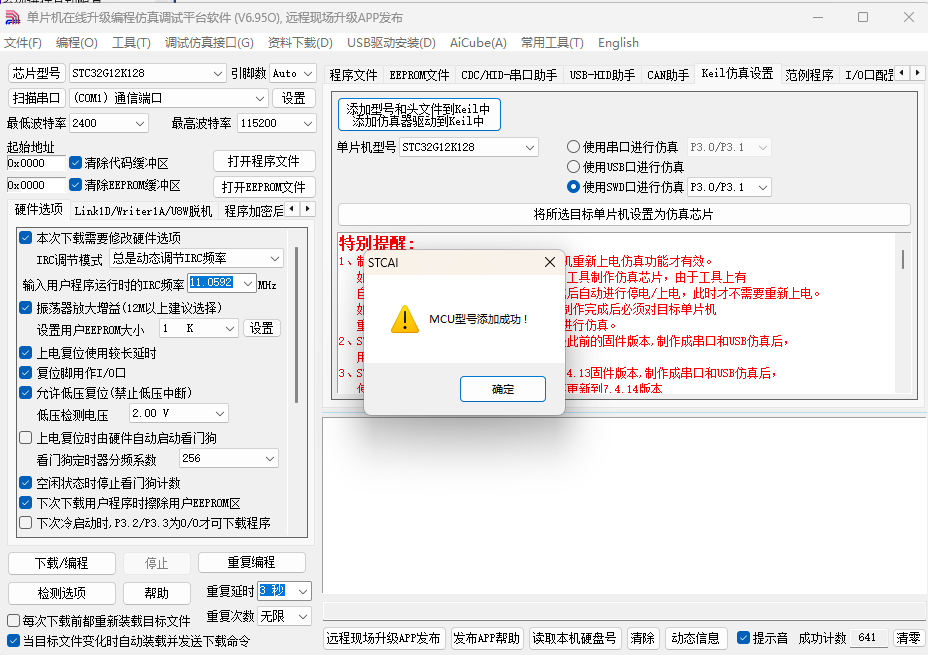Select Keil仿真设置 tab
The image size is (928, 655).
pos(737,73)
